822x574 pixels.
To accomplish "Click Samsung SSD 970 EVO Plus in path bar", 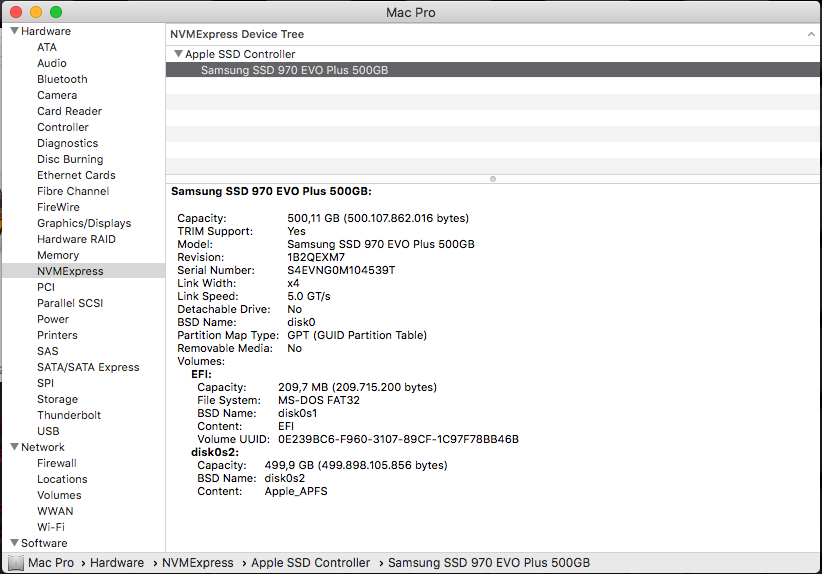I will click(489, 562).
